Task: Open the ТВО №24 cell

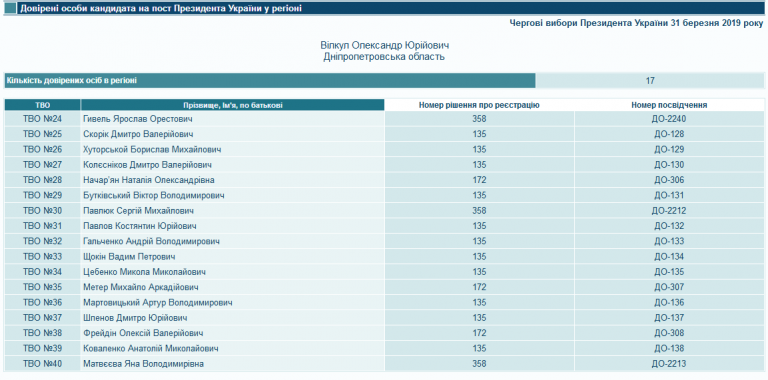Action: point(43,119)
